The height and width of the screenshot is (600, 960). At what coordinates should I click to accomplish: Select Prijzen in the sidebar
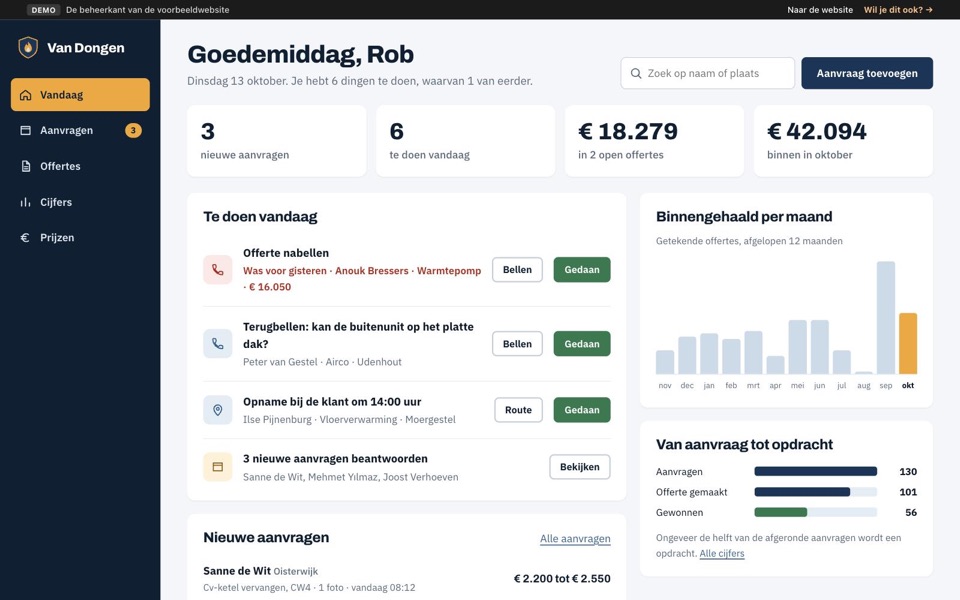coord(80,238)
